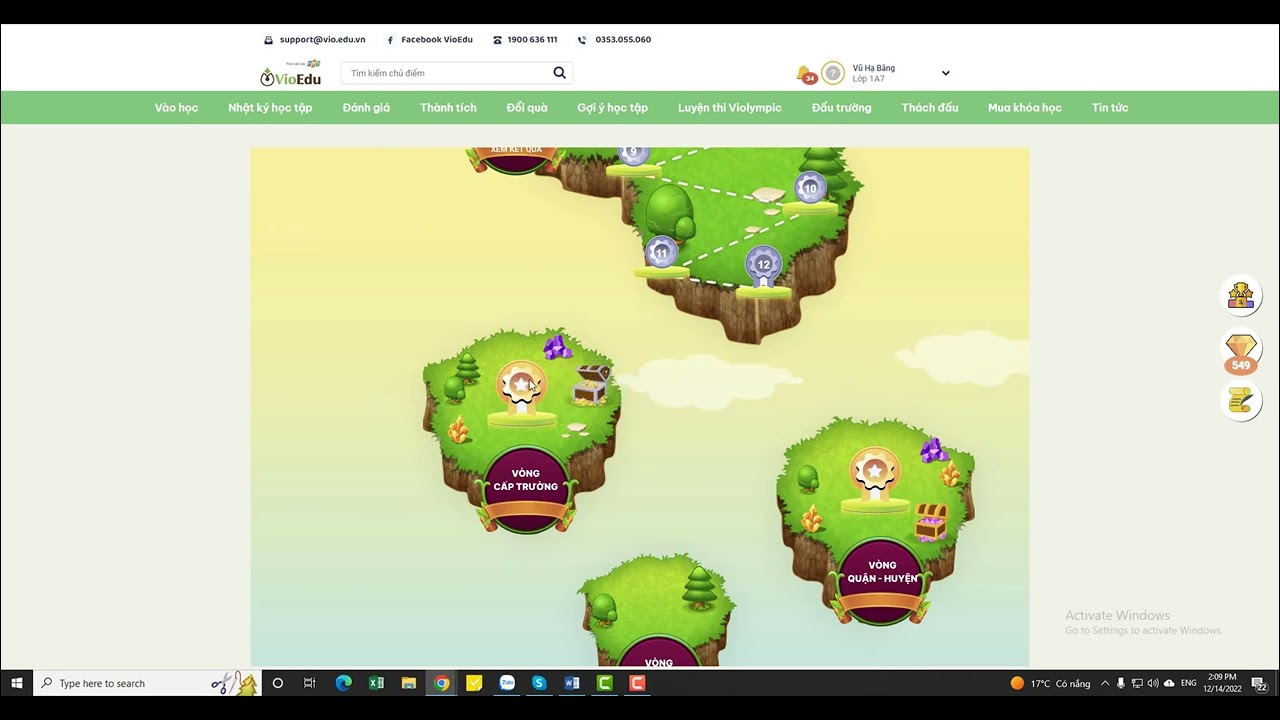Click ENG language indicator
The image size is (1280, 720).
(x=1188, y=683)
